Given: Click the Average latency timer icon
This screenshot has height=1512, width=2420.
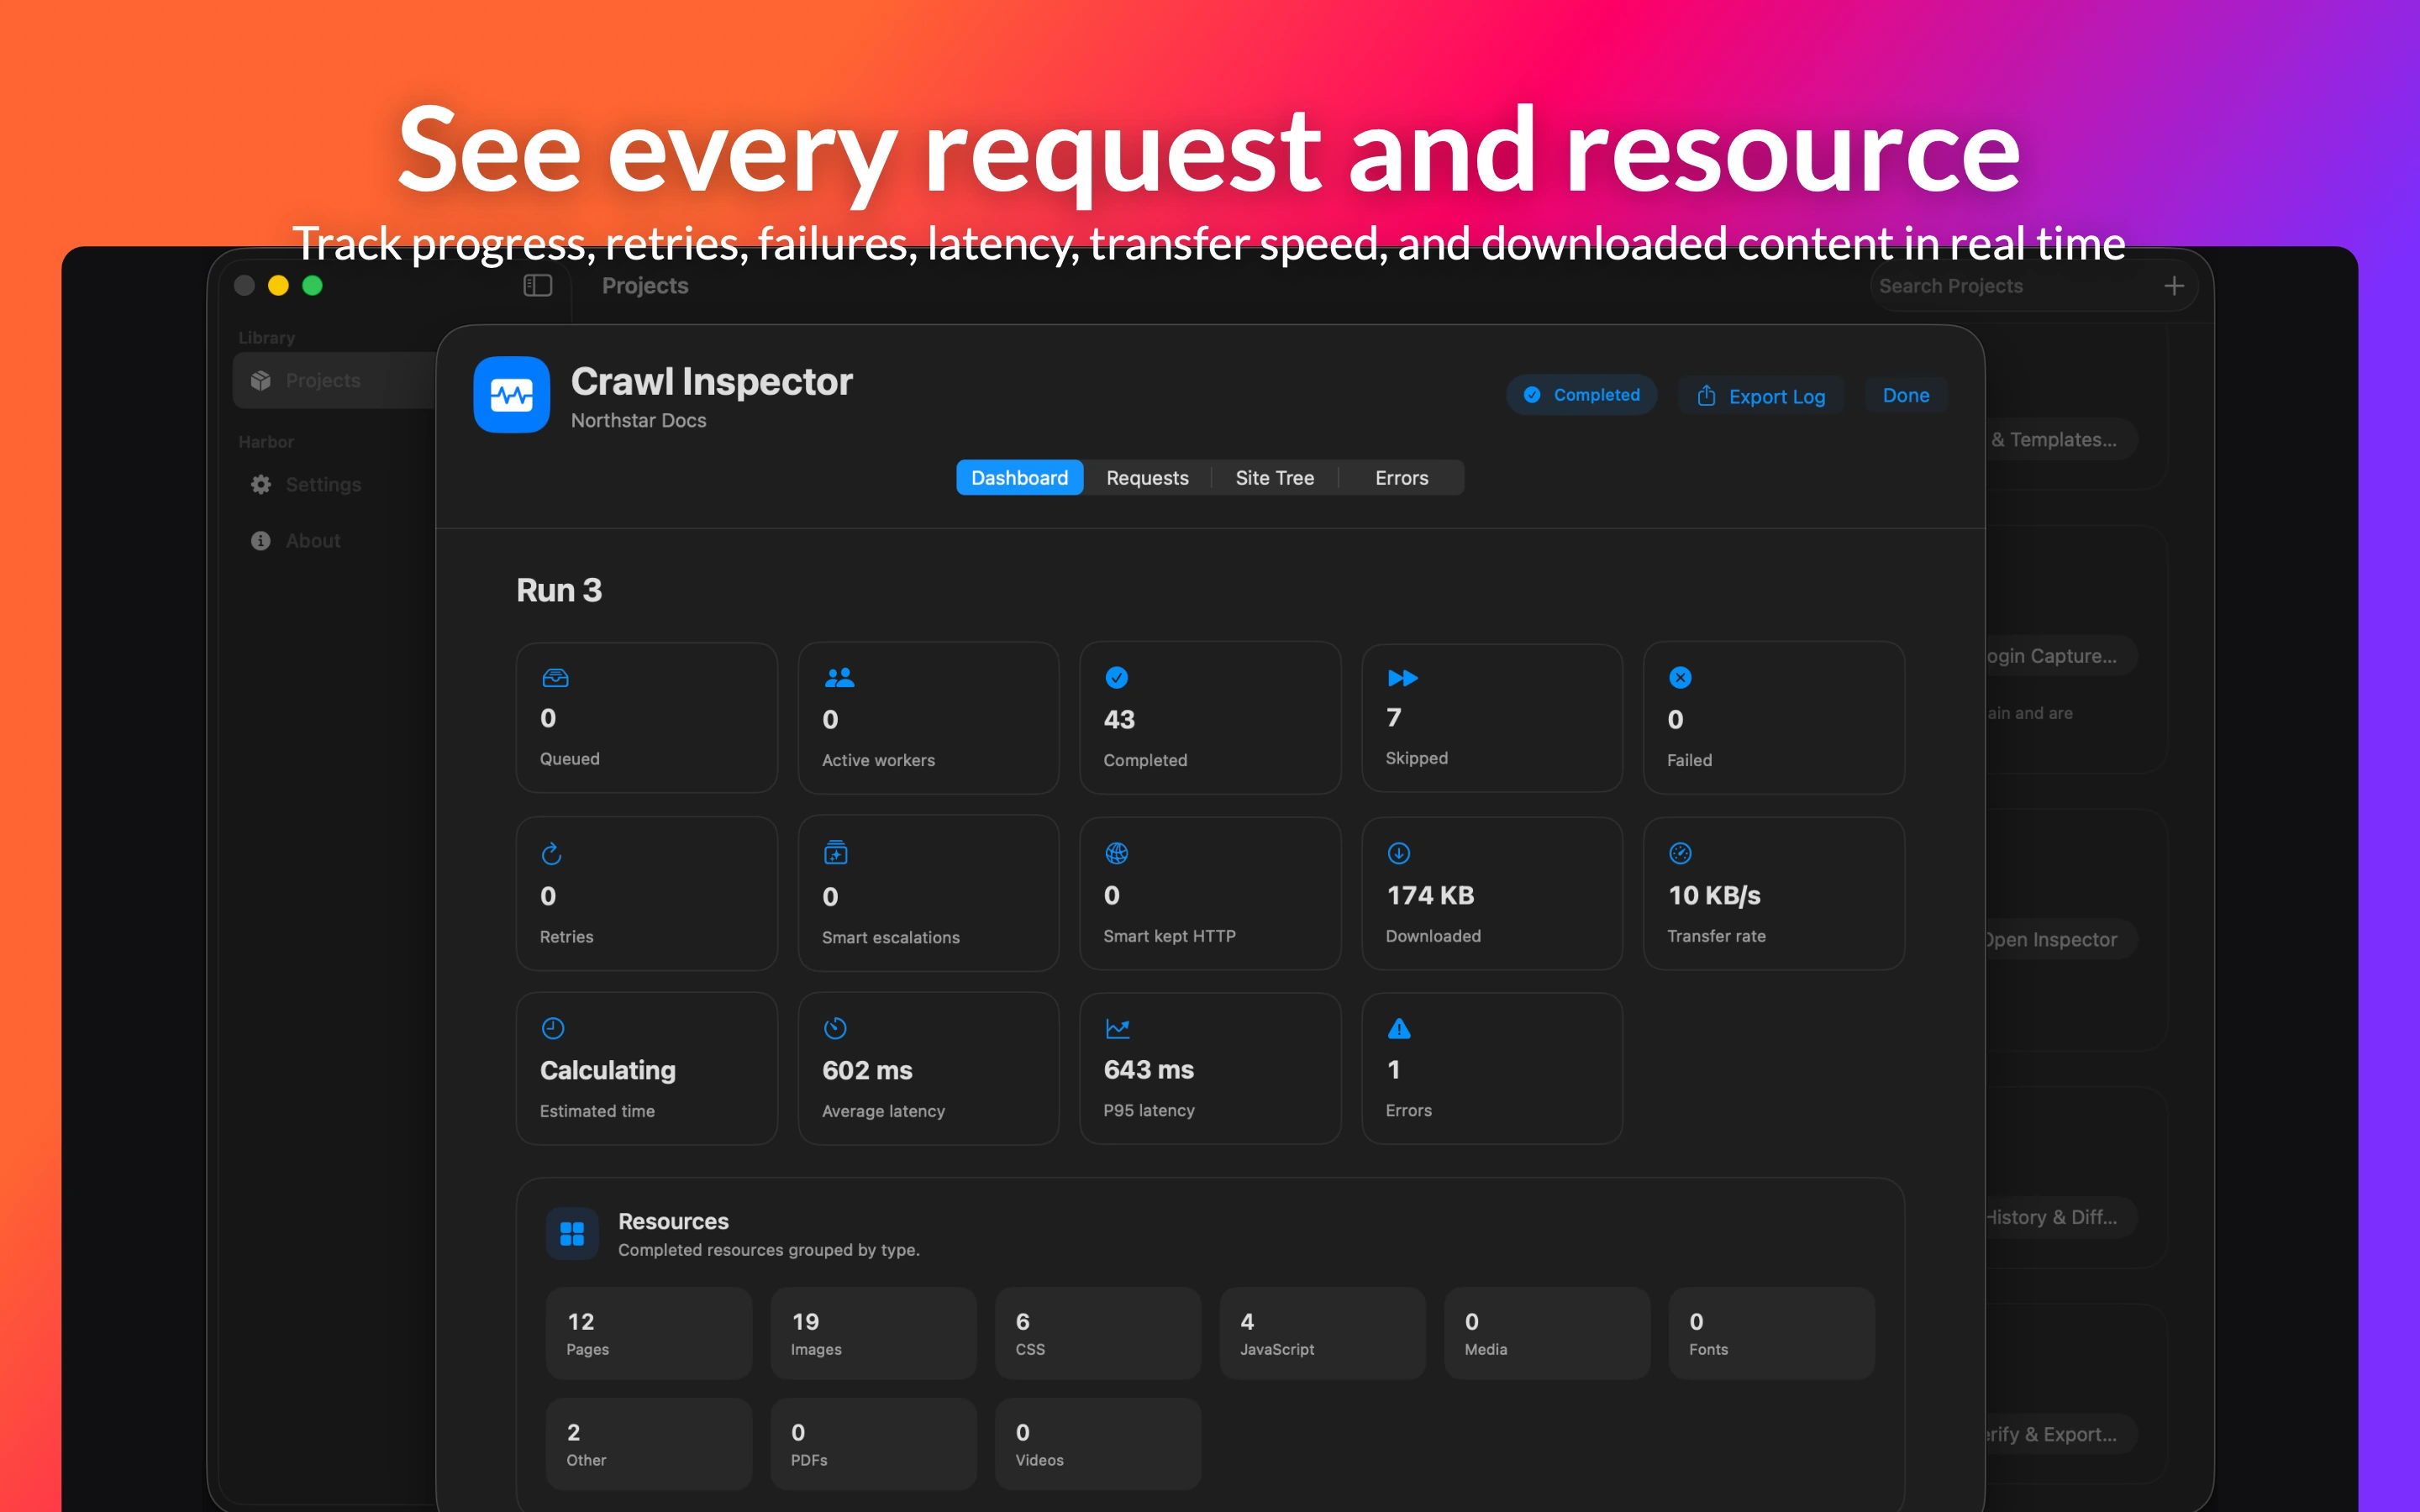Looking at the screenshot, I should [835, 1028].
